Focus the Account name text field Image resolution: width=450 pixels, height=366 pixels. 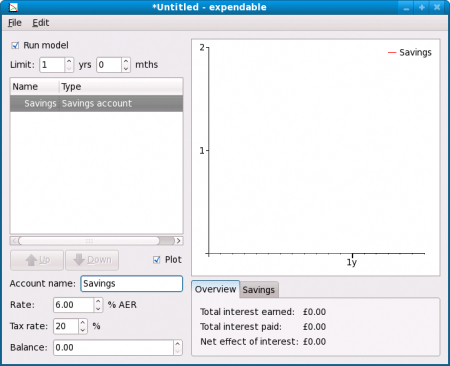[132, 284]
